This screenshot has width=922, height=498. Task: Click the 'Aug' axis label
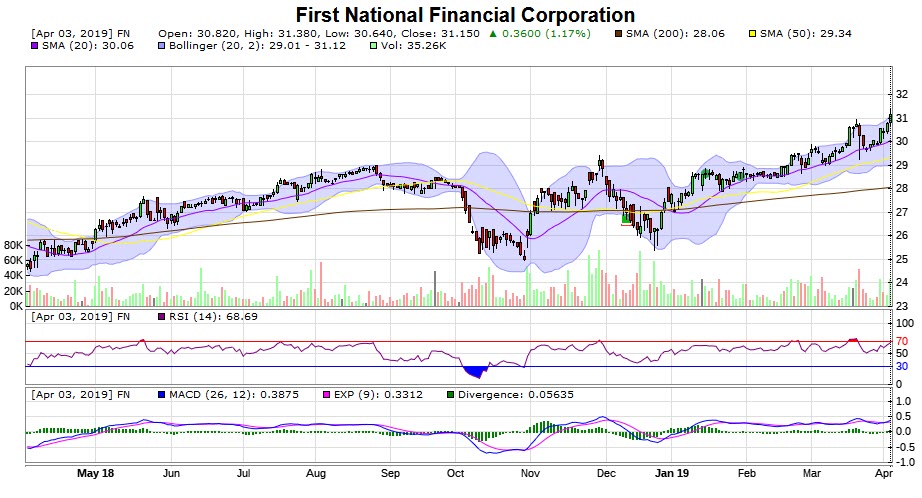point(316,473)
